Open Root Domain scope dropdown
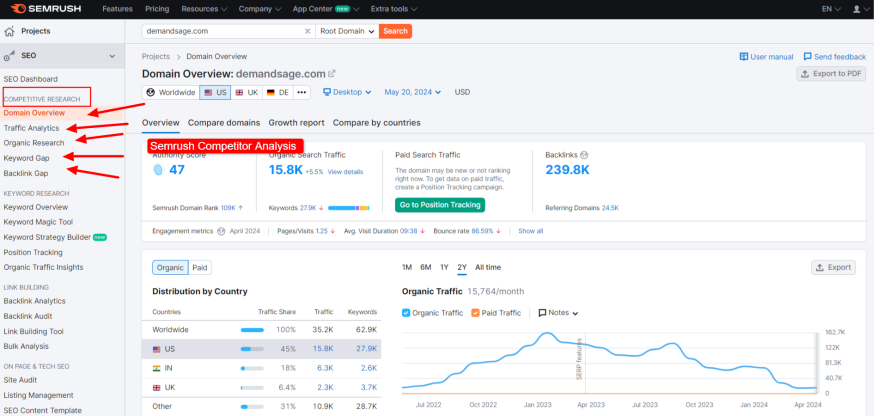The height and width of the screenshot is (416, 884). point(347,31)
